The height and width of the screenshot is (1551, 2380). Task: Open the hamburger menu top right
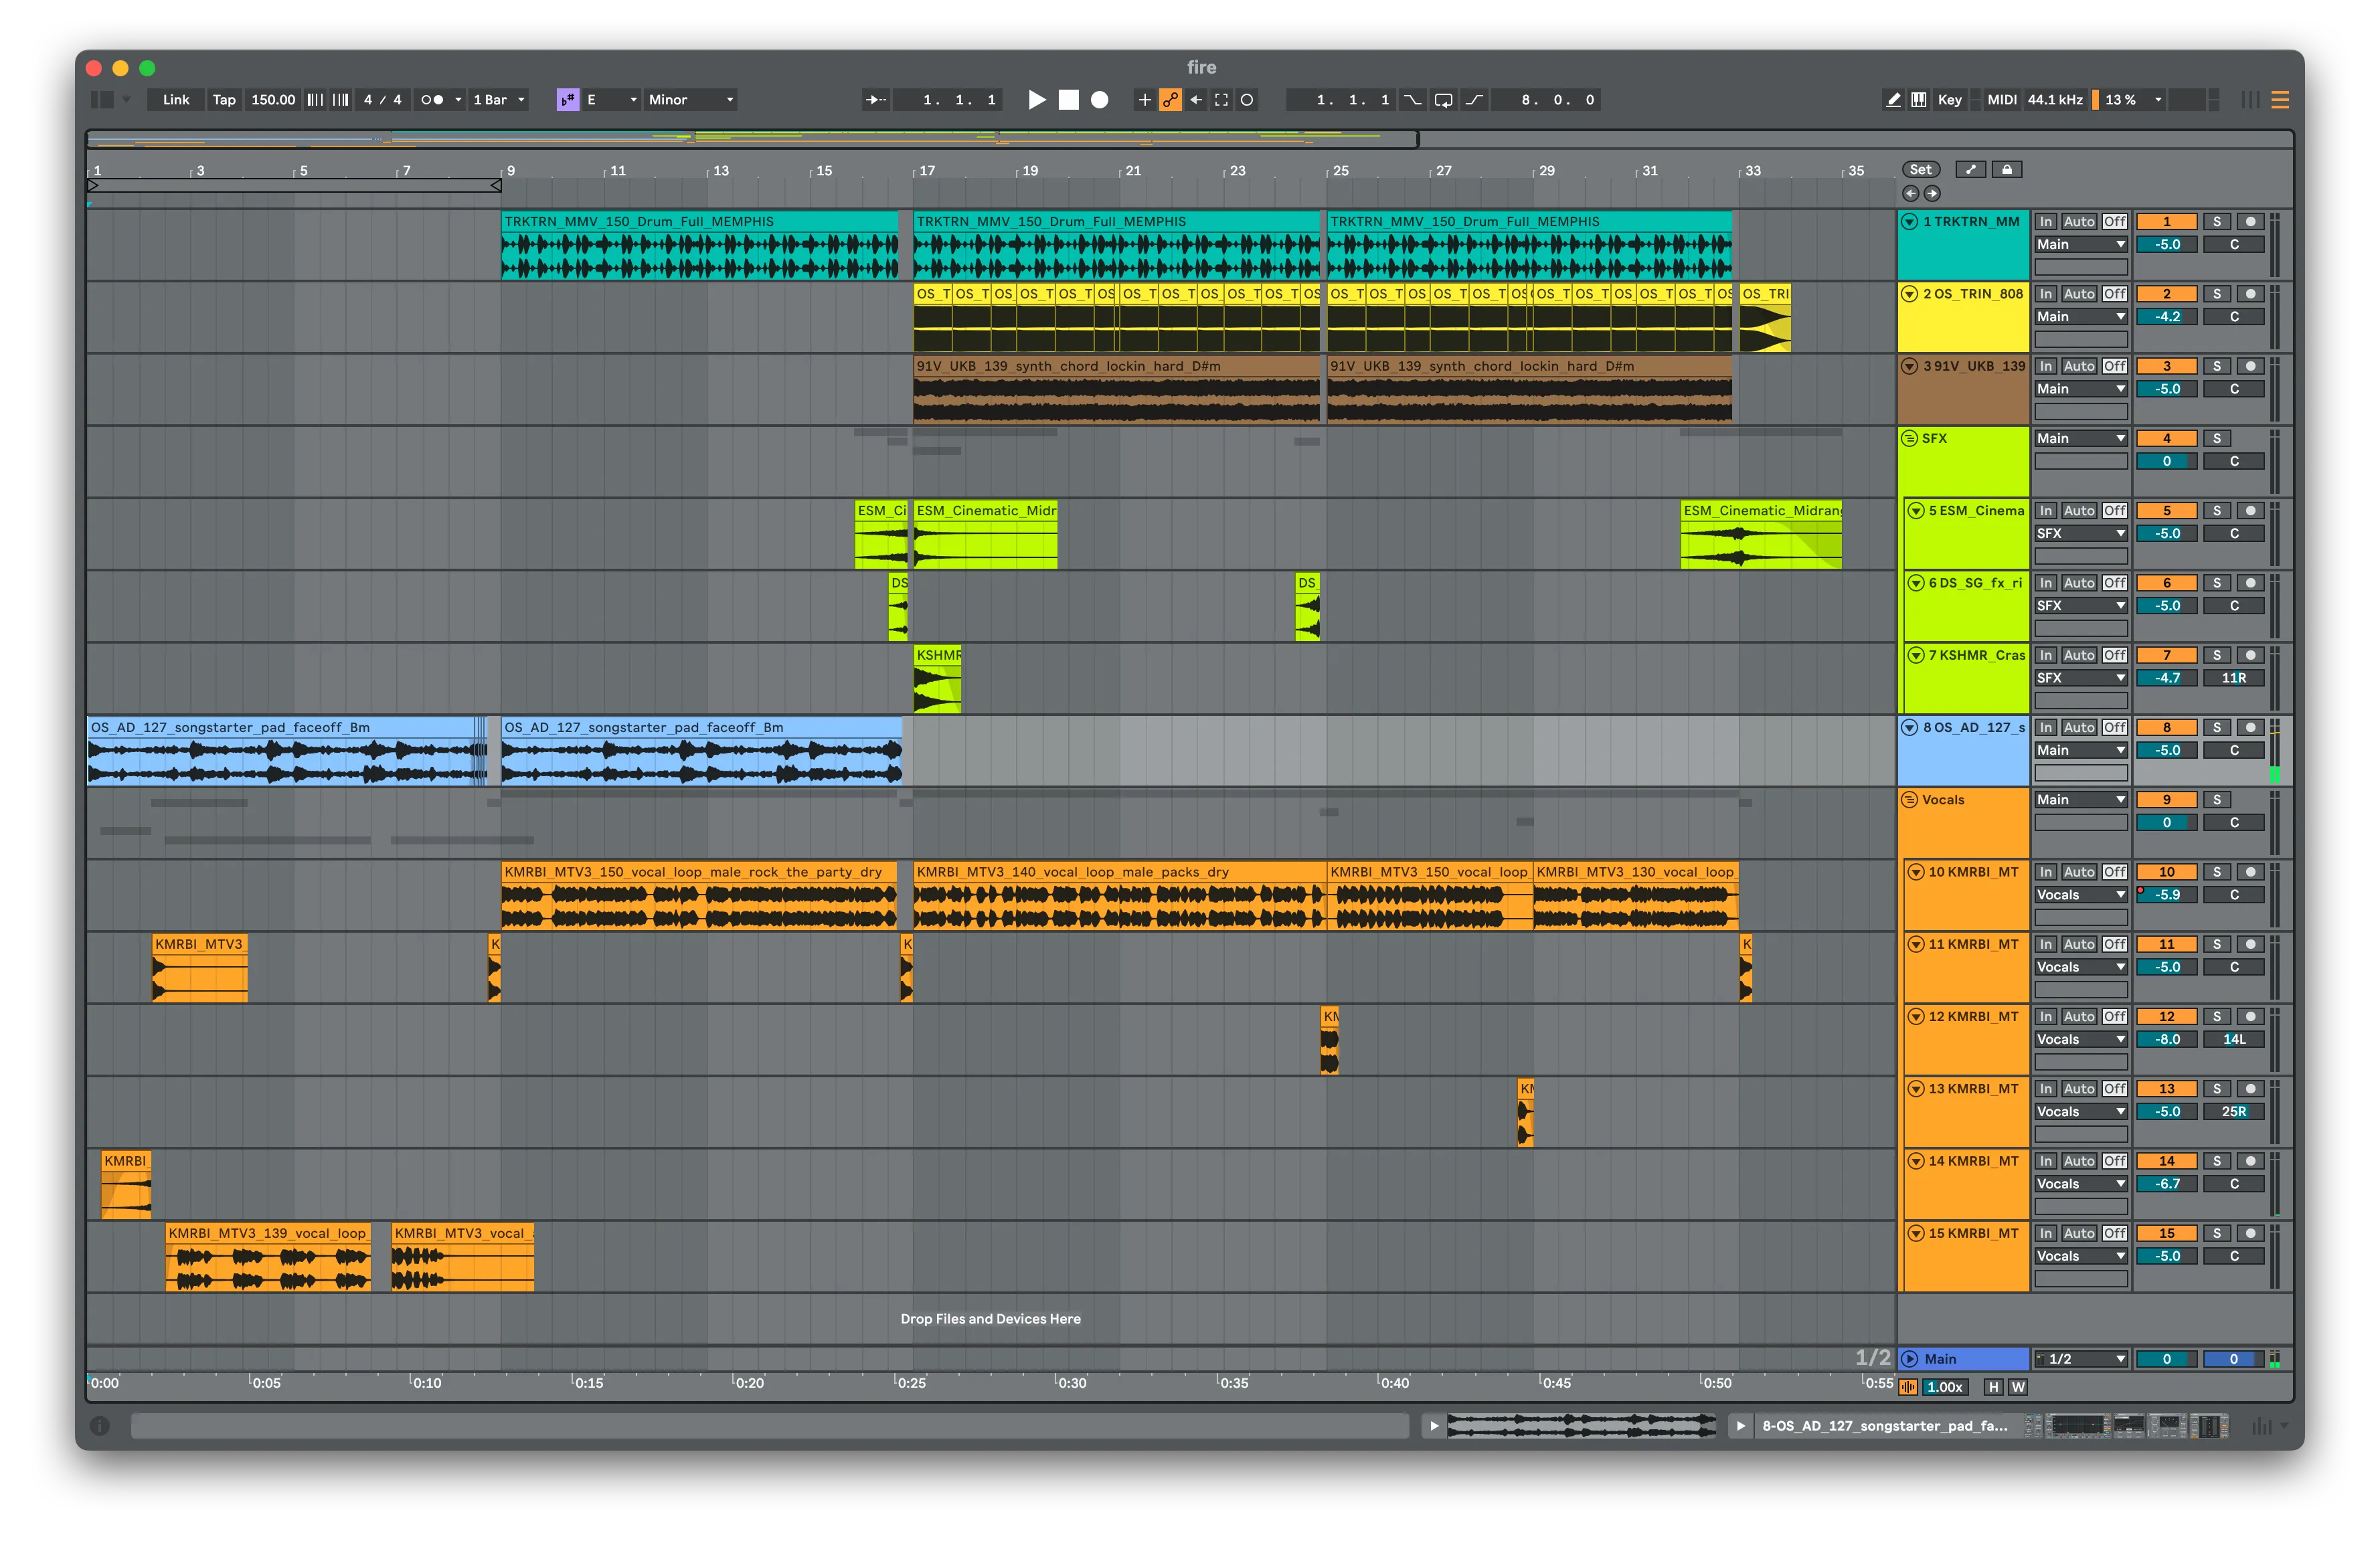2281,100
